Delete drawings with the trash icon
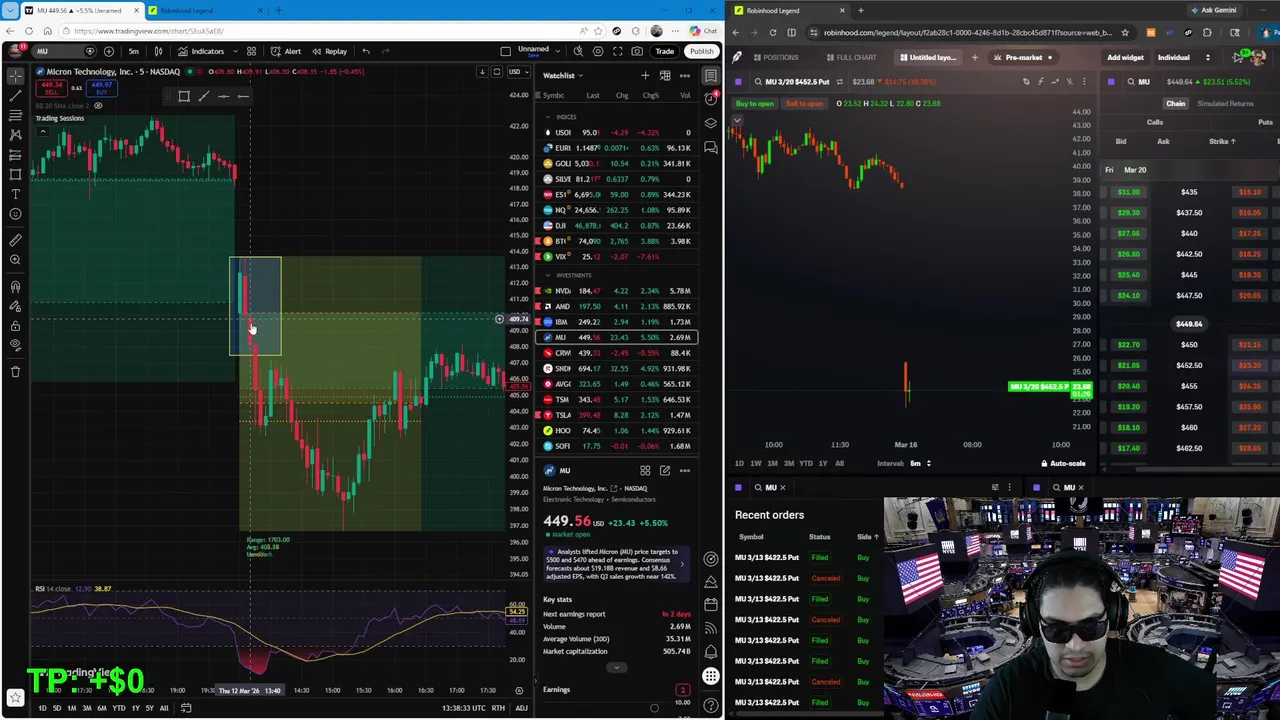This screenshot has height=720, width=1280. [15, 371]
